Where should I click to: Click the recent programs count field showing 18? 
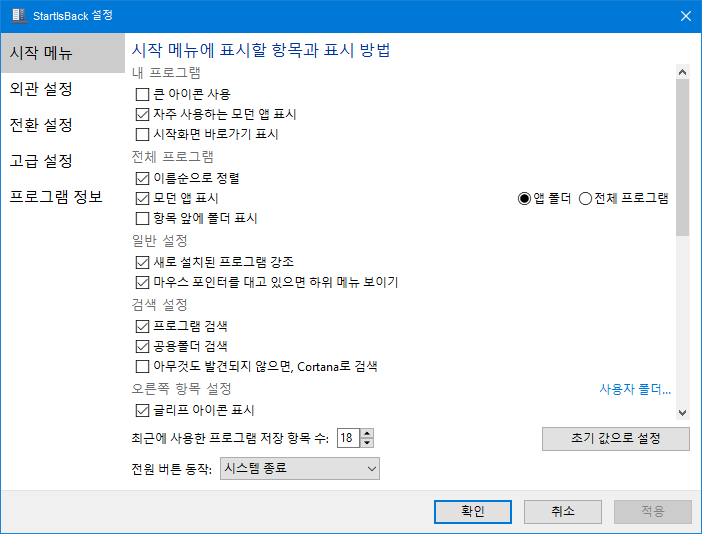(348, 438)
